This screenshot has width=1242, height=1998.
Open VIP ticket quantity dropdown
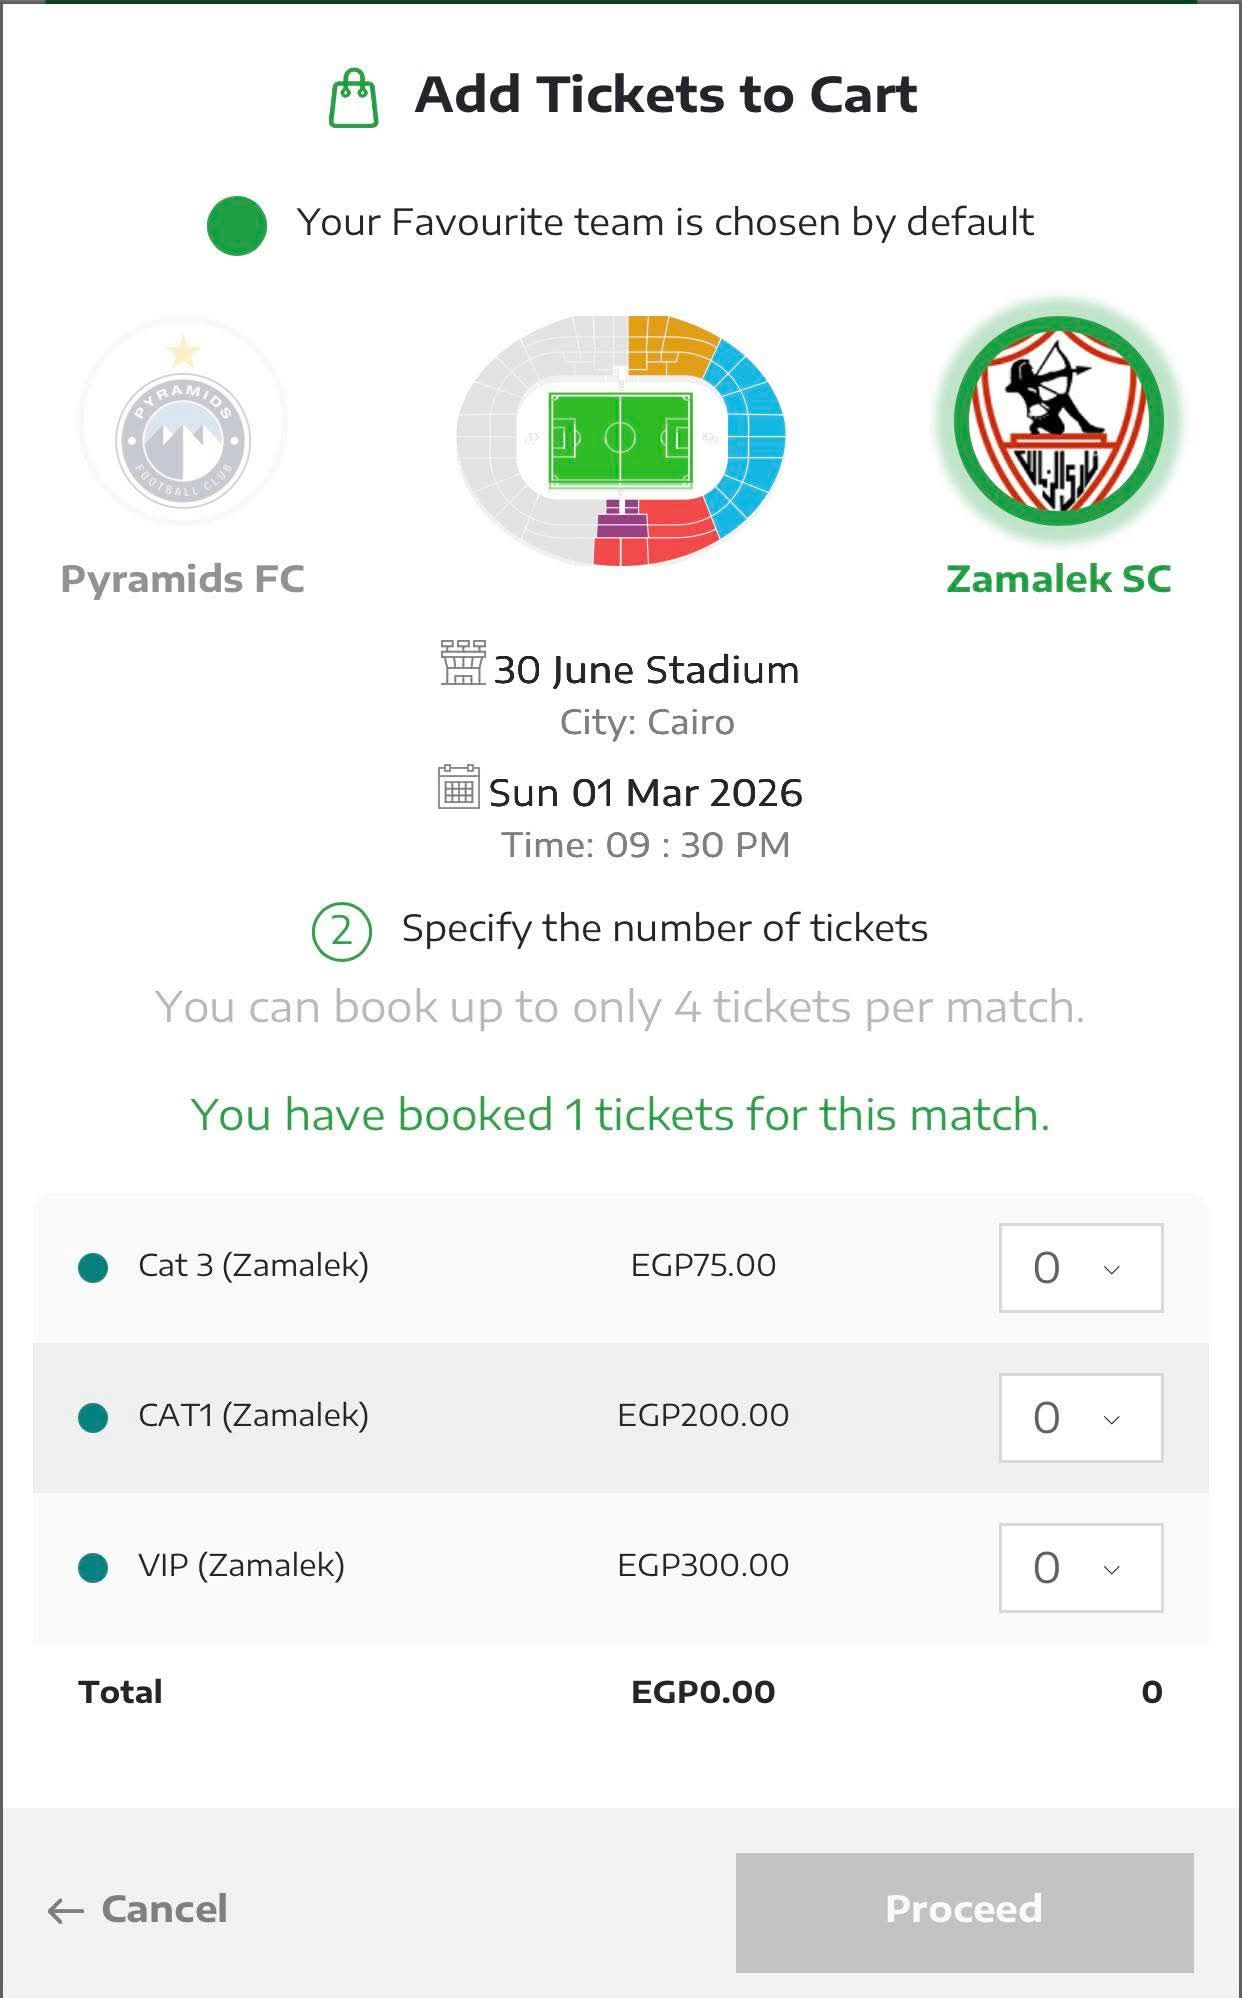coord(1080,1568)
